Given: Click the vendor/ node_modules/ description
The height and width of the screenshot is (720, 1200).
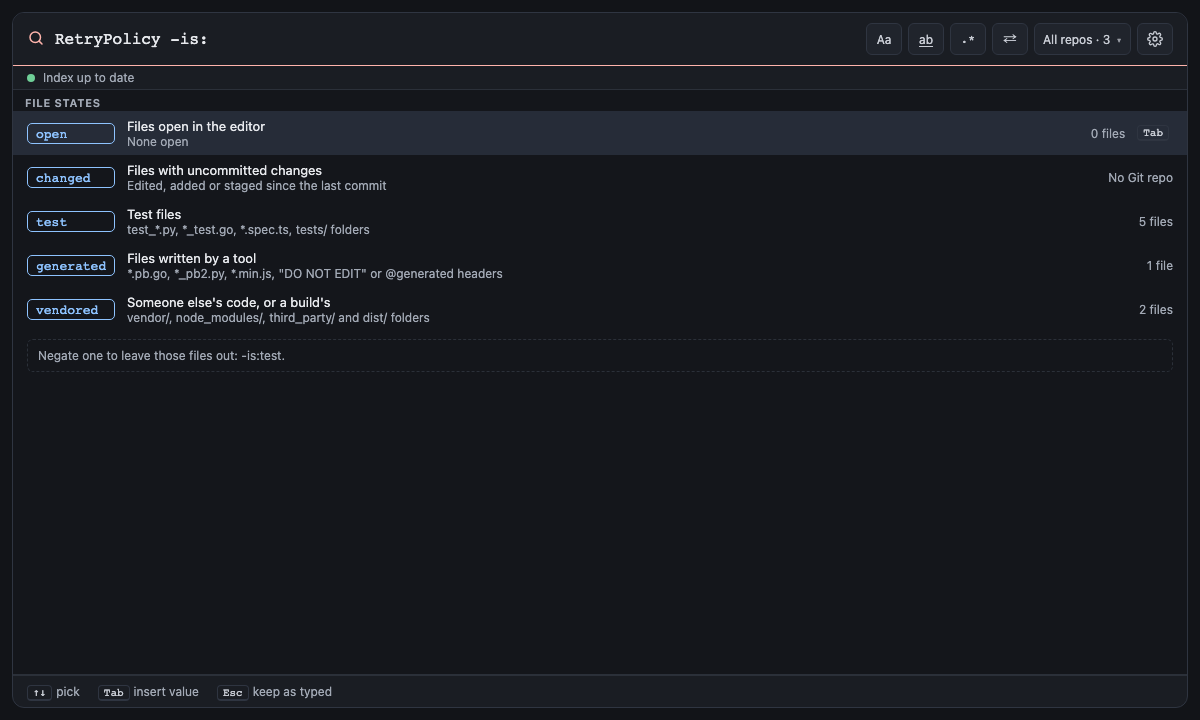Looking at the screenshot, I should [278, 317].
